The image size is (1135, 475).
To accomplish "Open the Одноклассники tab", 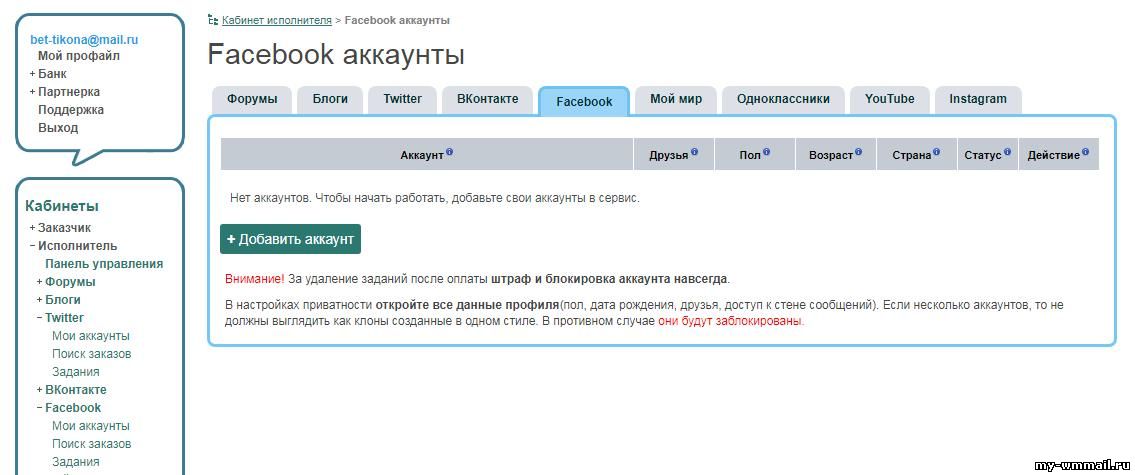I will pyautogui.click(x=783, y=100).
